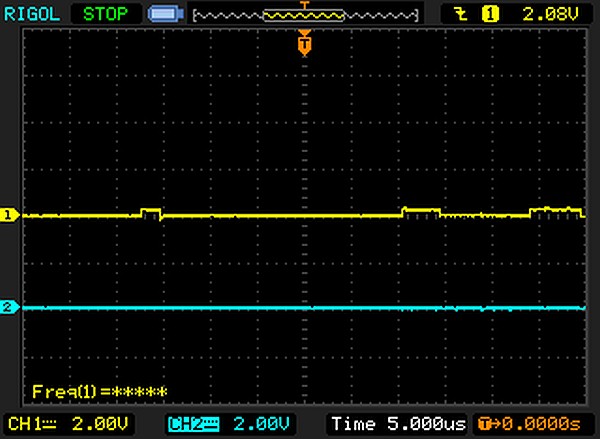Open the CH2 2.00V scale setting
The image size is (600, 439).
click(262, 423)
